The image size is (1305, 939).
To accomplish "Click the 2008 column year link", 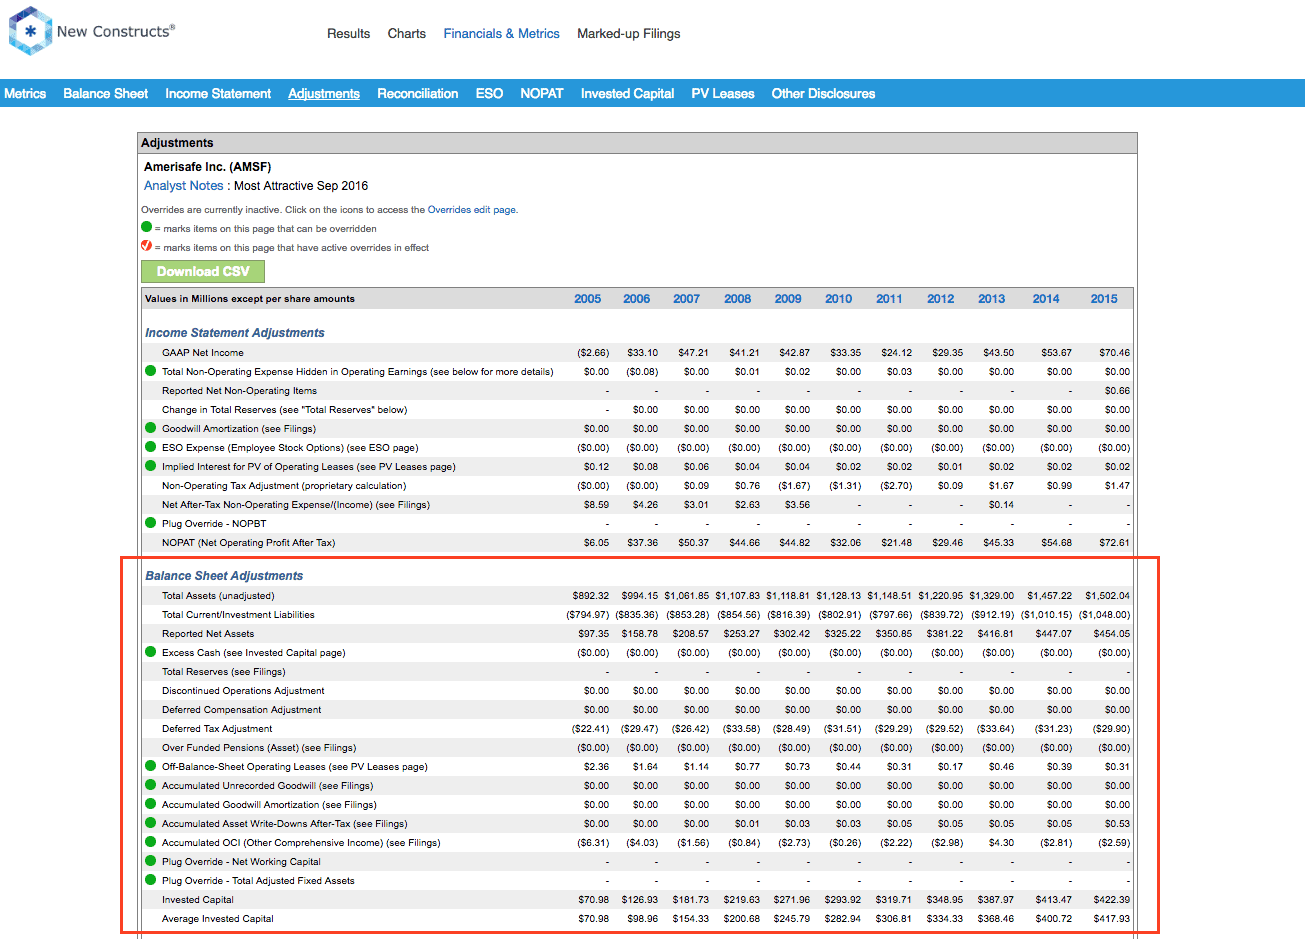I will (738, 299).
